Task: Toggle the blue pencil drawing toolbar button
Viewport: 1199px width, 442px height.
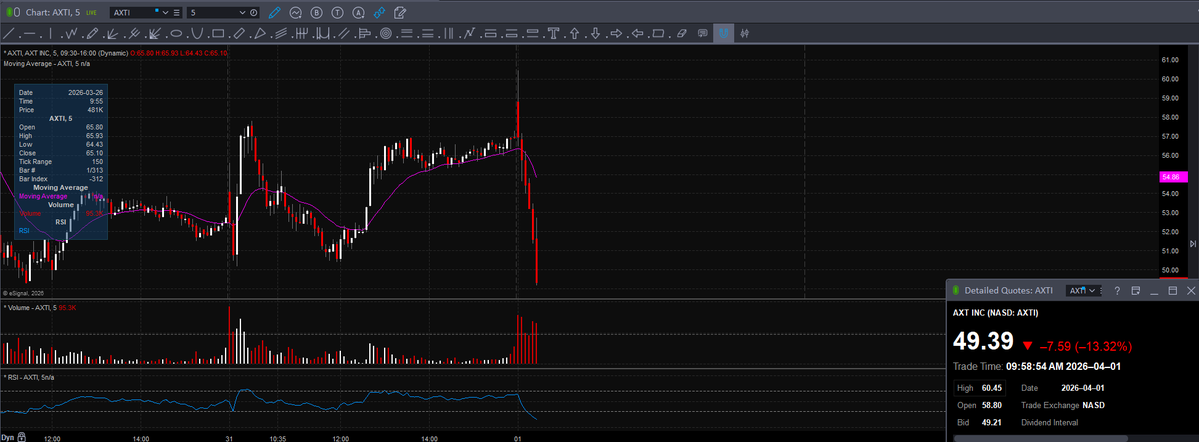Action: [275, 12]
